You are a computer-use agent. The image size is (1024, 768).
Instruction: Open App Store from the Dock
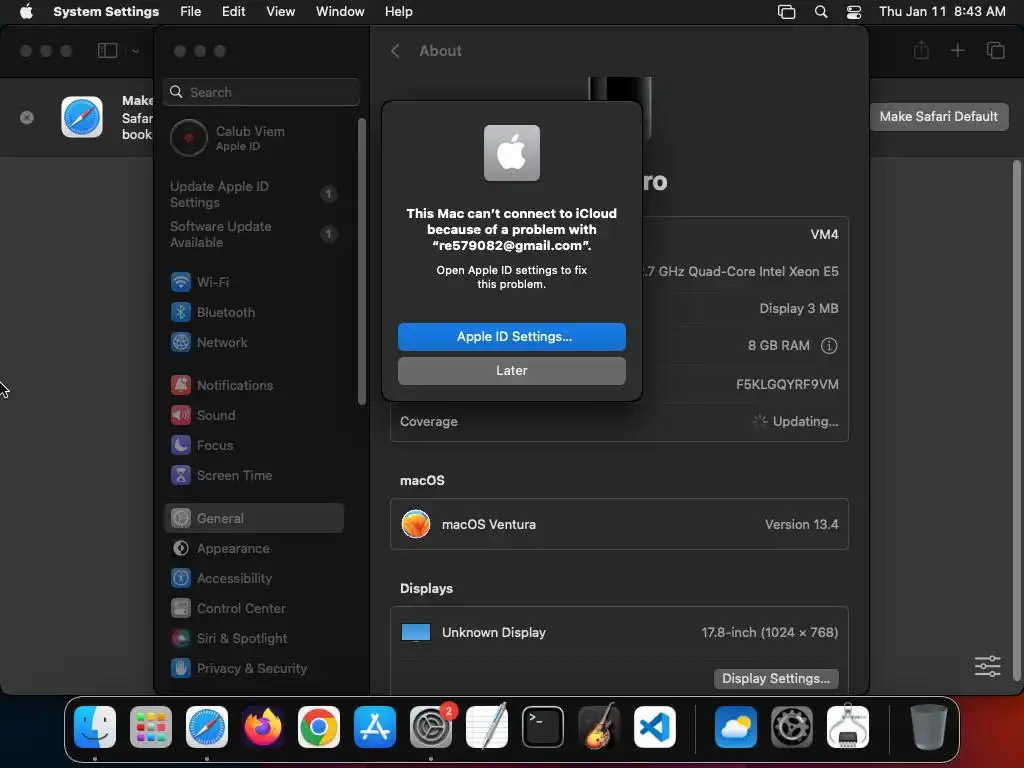click(375, 727)
